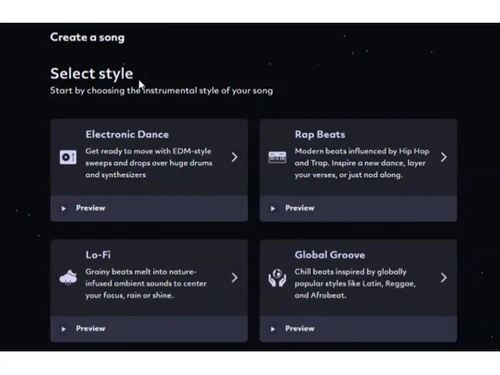
Task: Click Preview label under Global Groove
Action: click(x=300, y=329)
